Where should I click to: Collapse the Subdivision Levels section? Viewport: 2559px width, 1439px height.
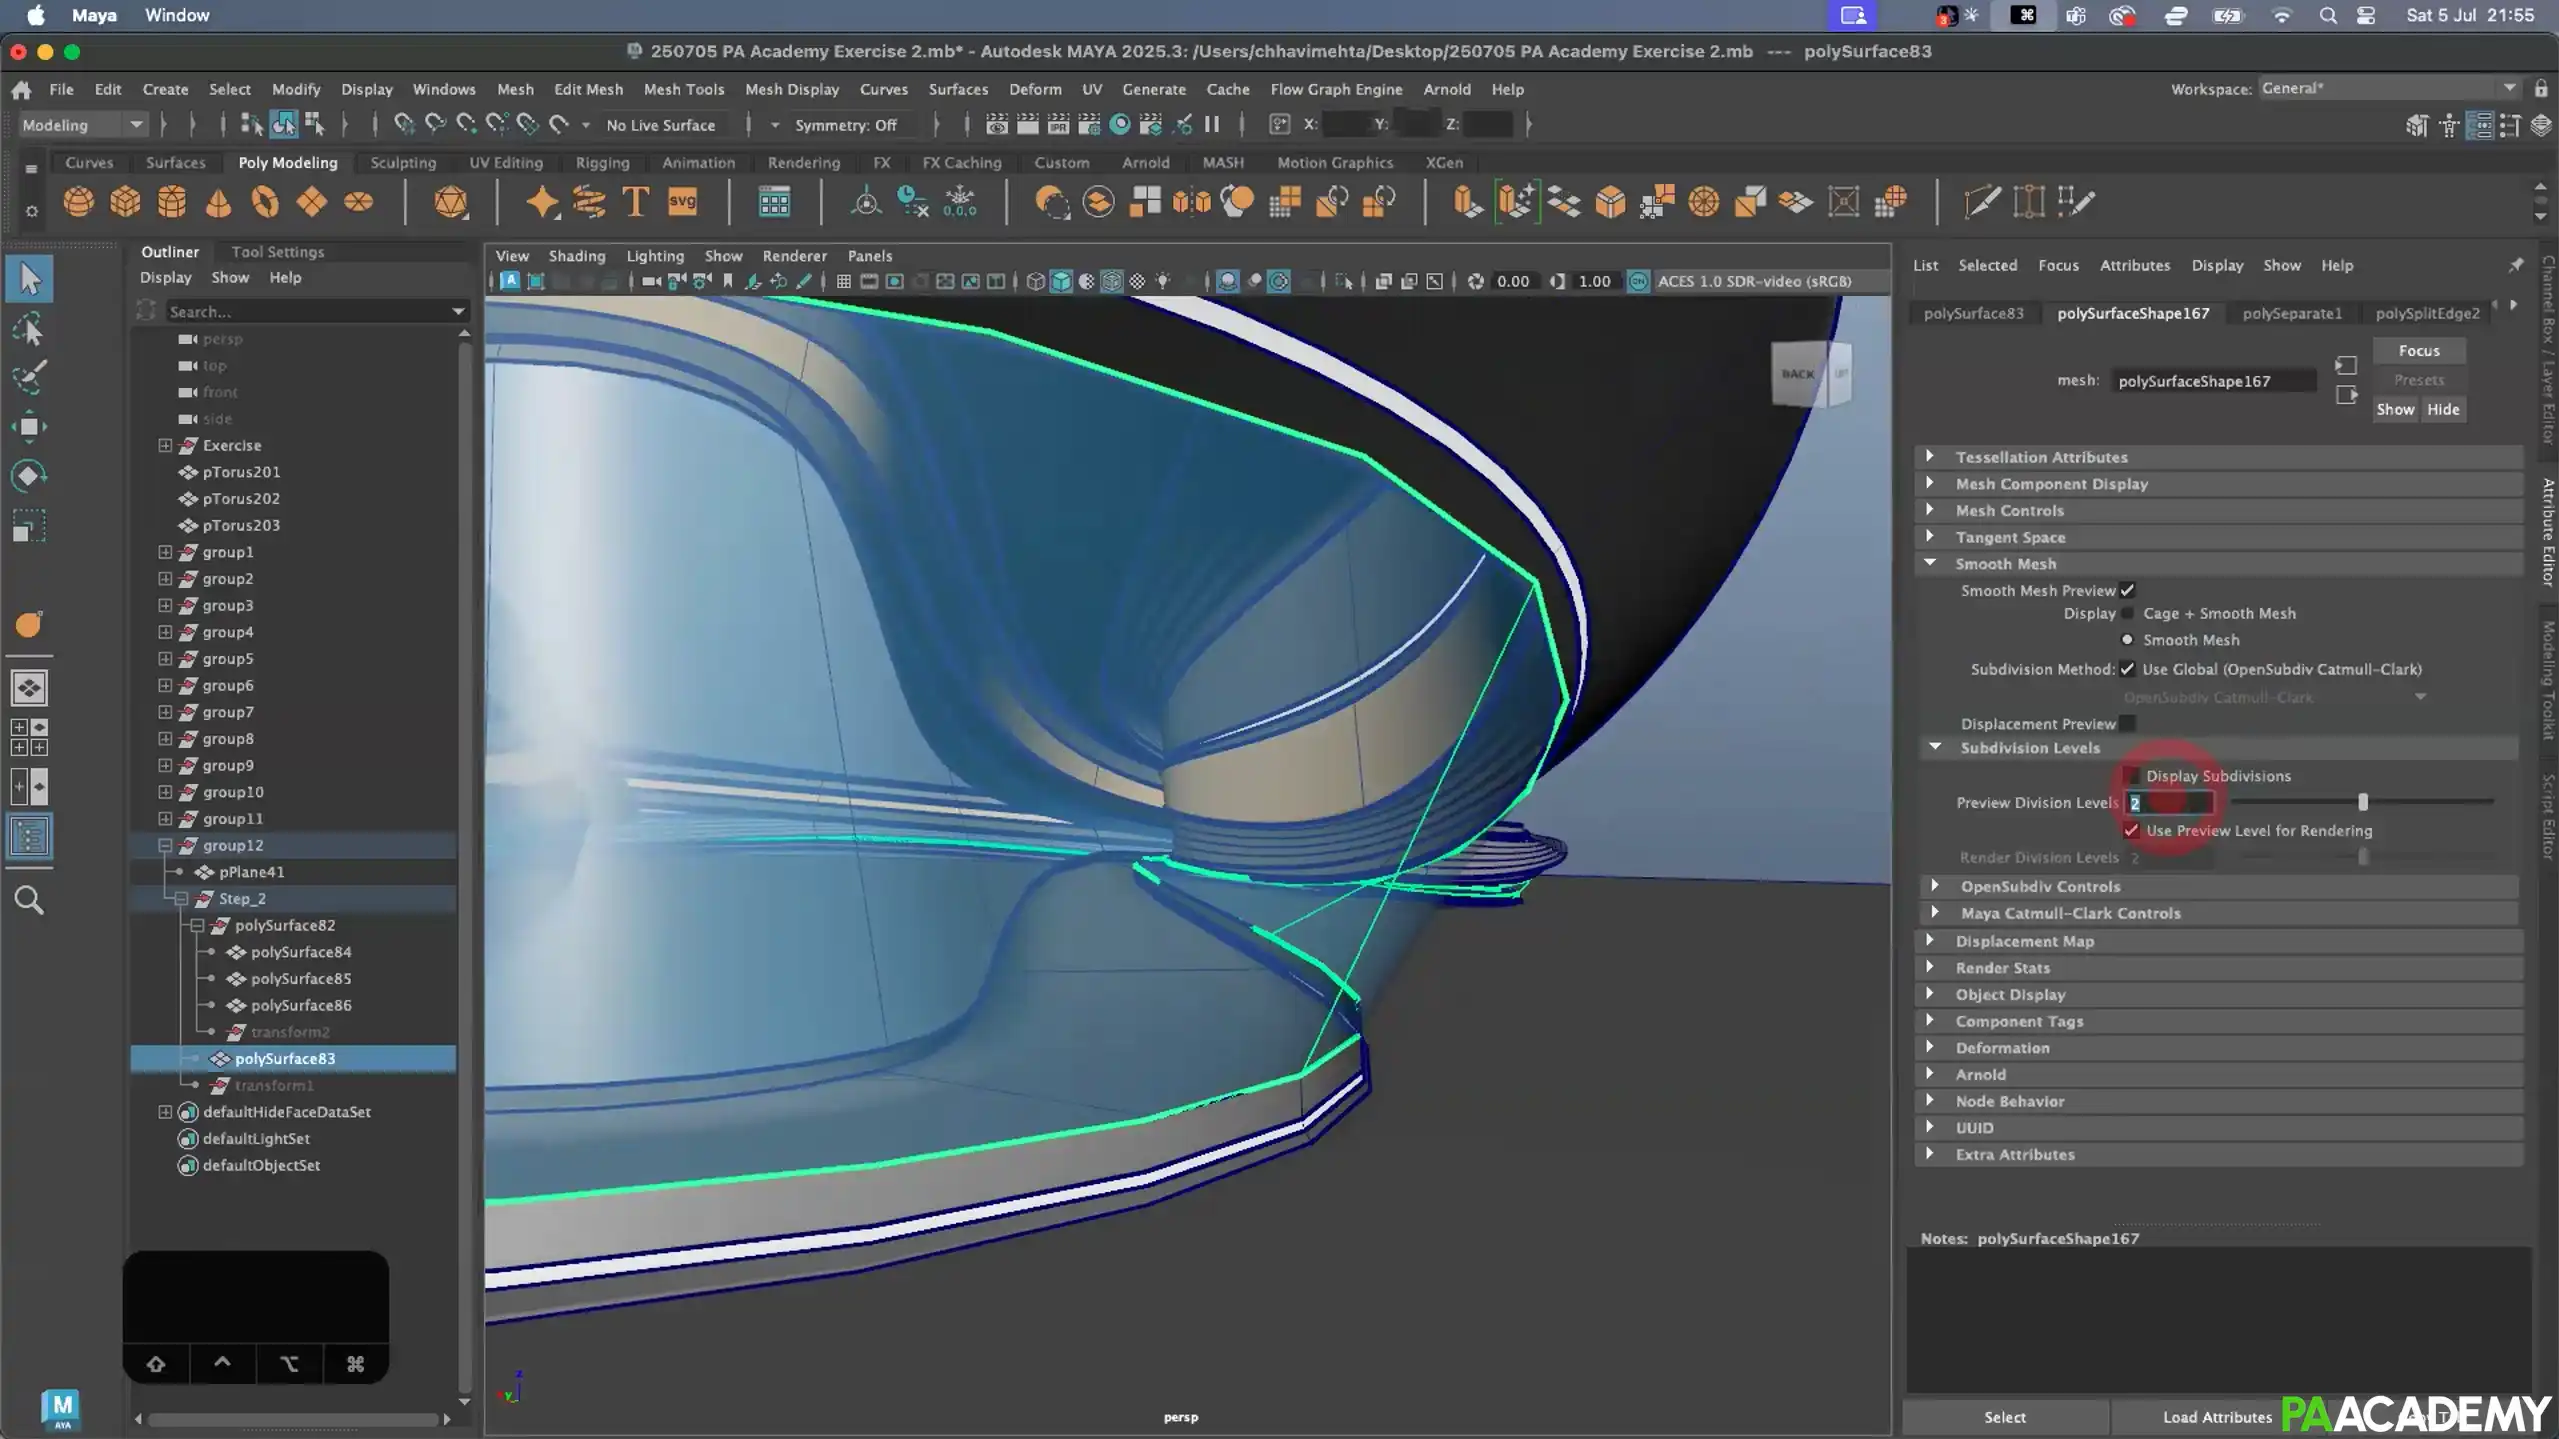pyautogui.click(x=1935, y=747)
